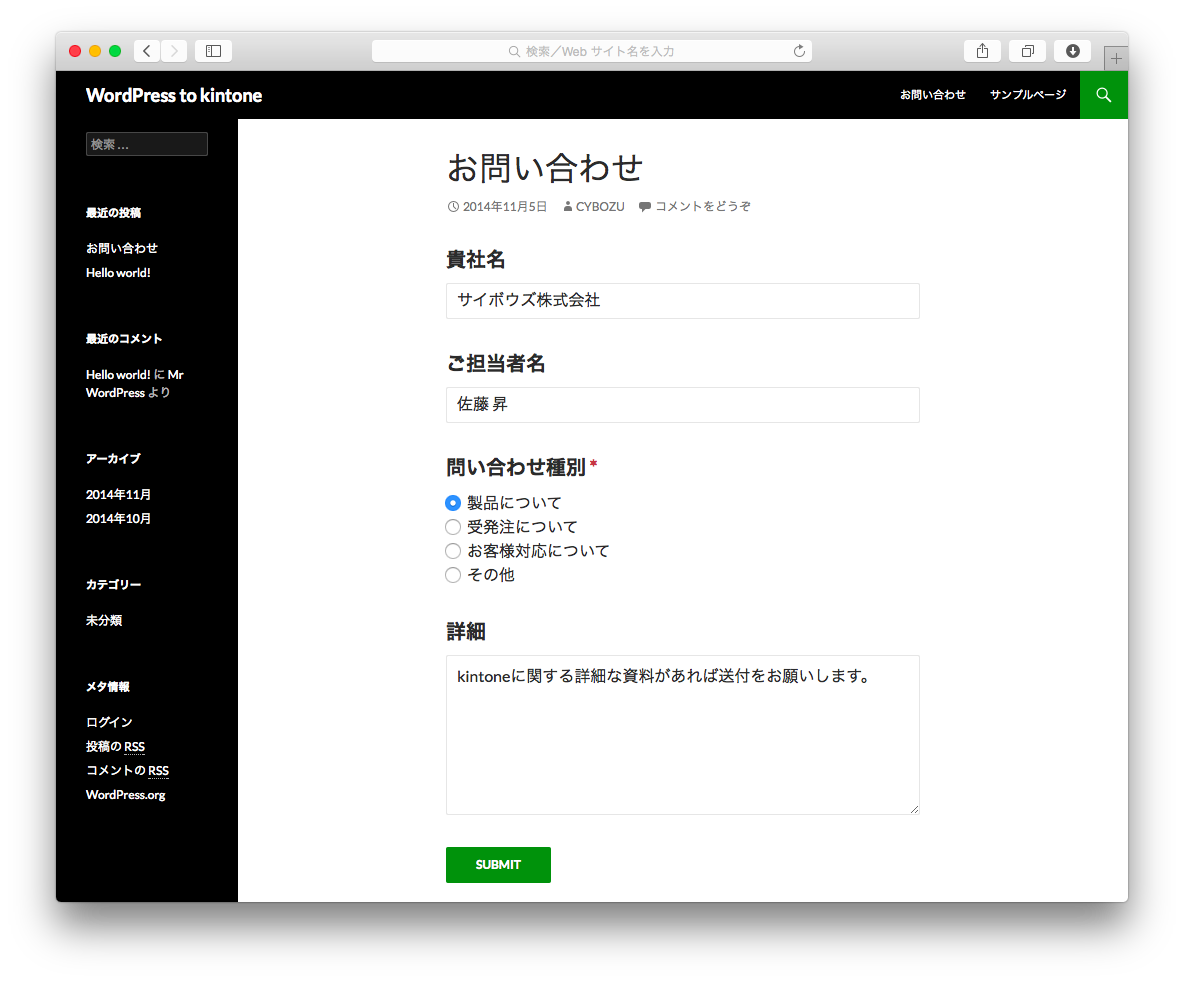Click the 貴社名 input field
Screen dimensions: 1184x982
tap(683, 301)
